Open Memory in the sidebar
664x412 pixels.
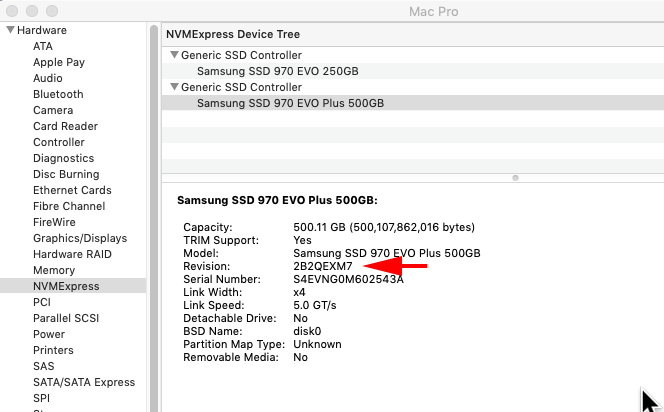click(54, 270)
